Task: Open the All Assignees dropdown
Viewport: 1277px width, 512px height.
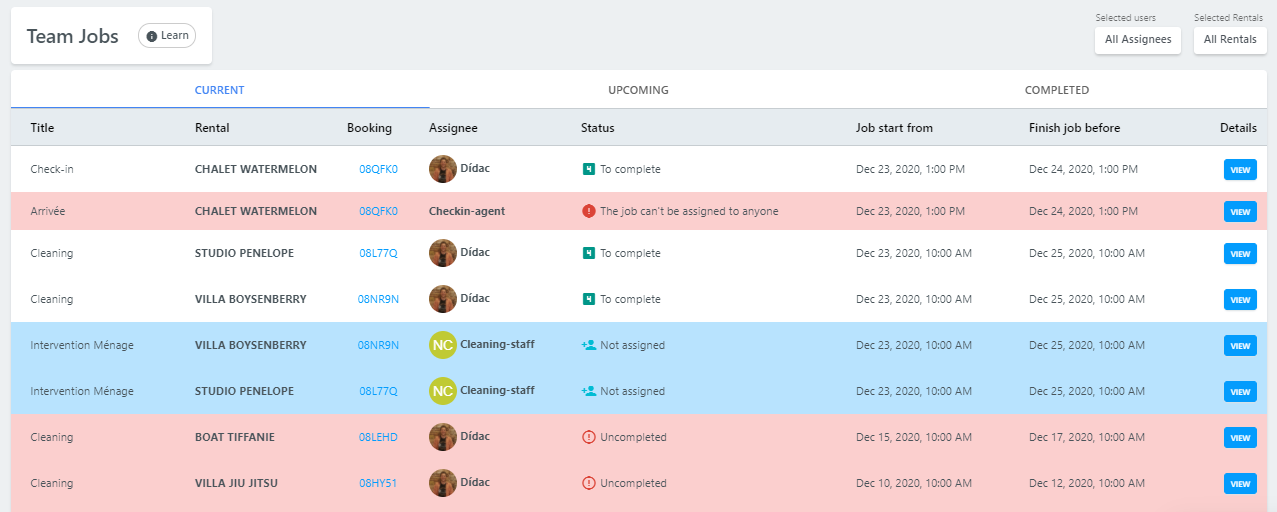Action: (1138, 40)
